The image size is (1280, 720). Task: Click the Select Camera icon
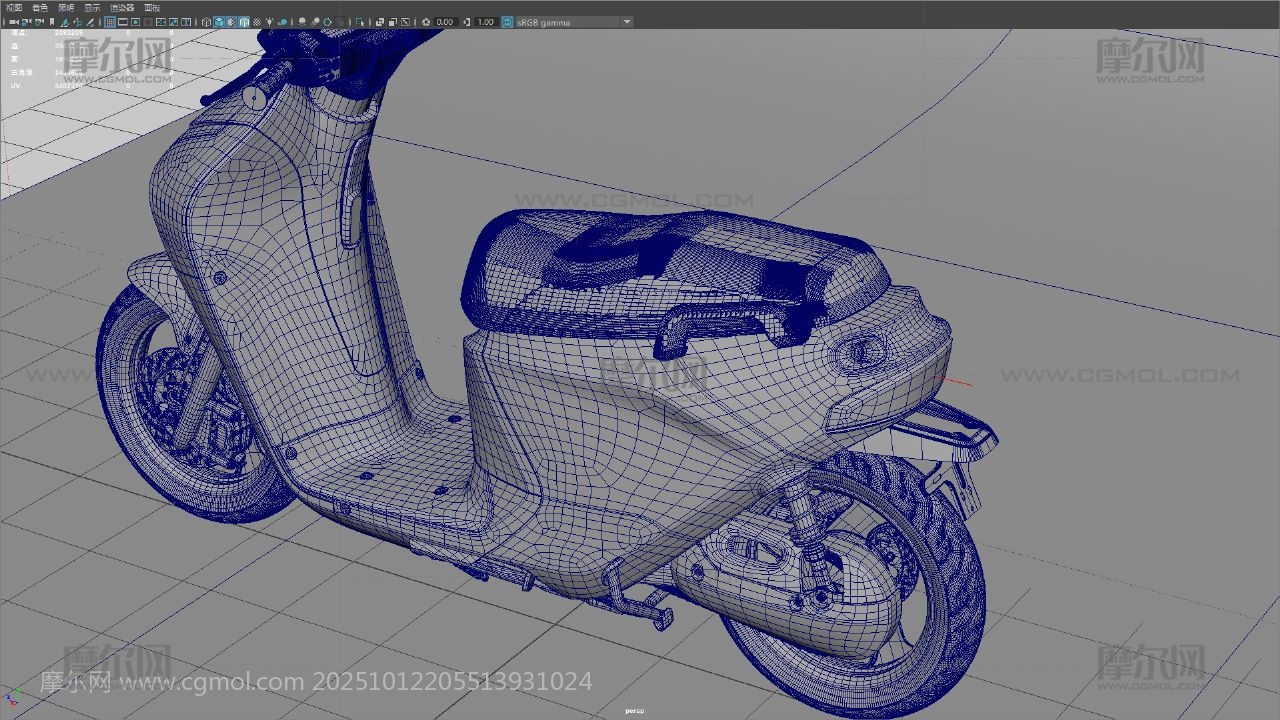(13, 22)
